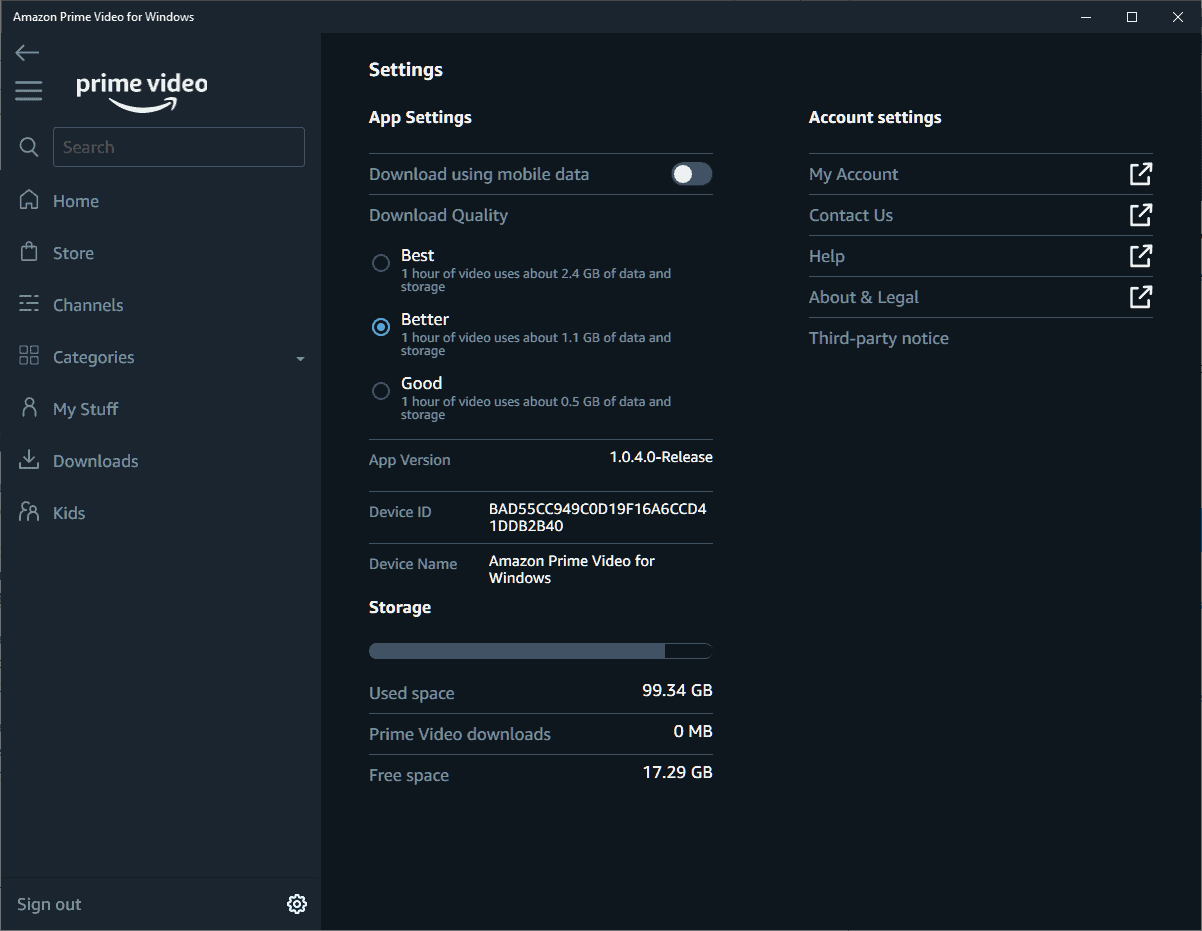Click the search magnifier icon
The image size is (1202, 931).
(x=28, y=146)
